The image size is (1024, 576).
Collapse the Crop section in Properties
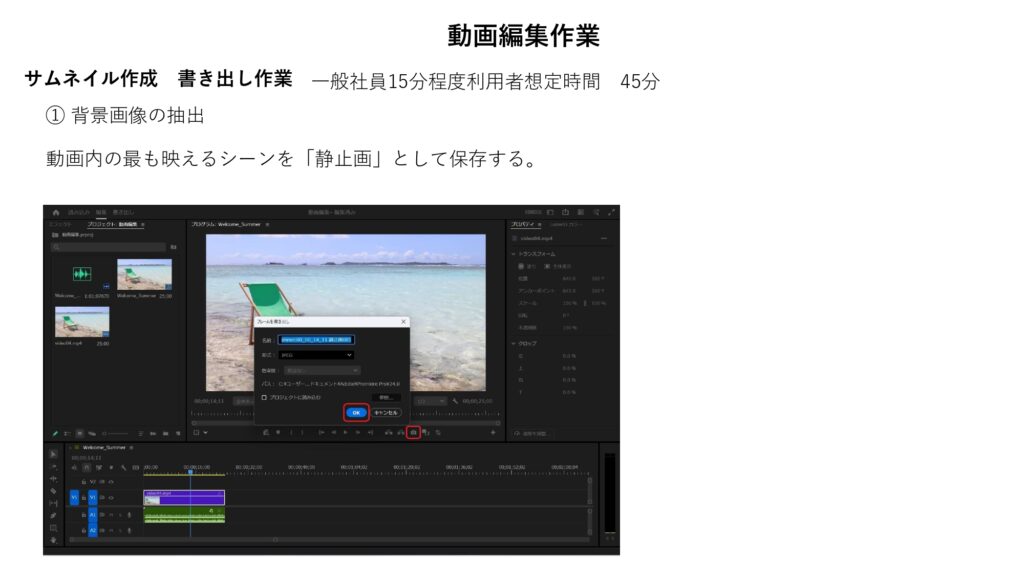click(513, 343)
